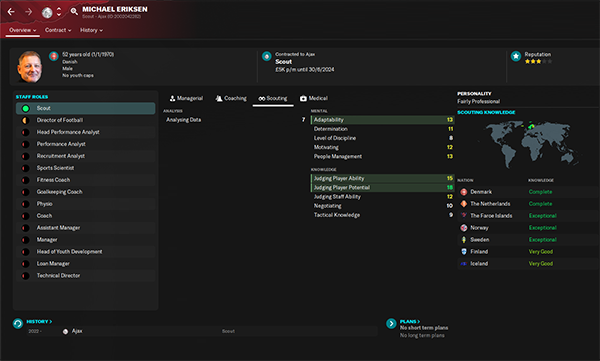
Task: Click the back arrow icon
Action: [11, 12]
